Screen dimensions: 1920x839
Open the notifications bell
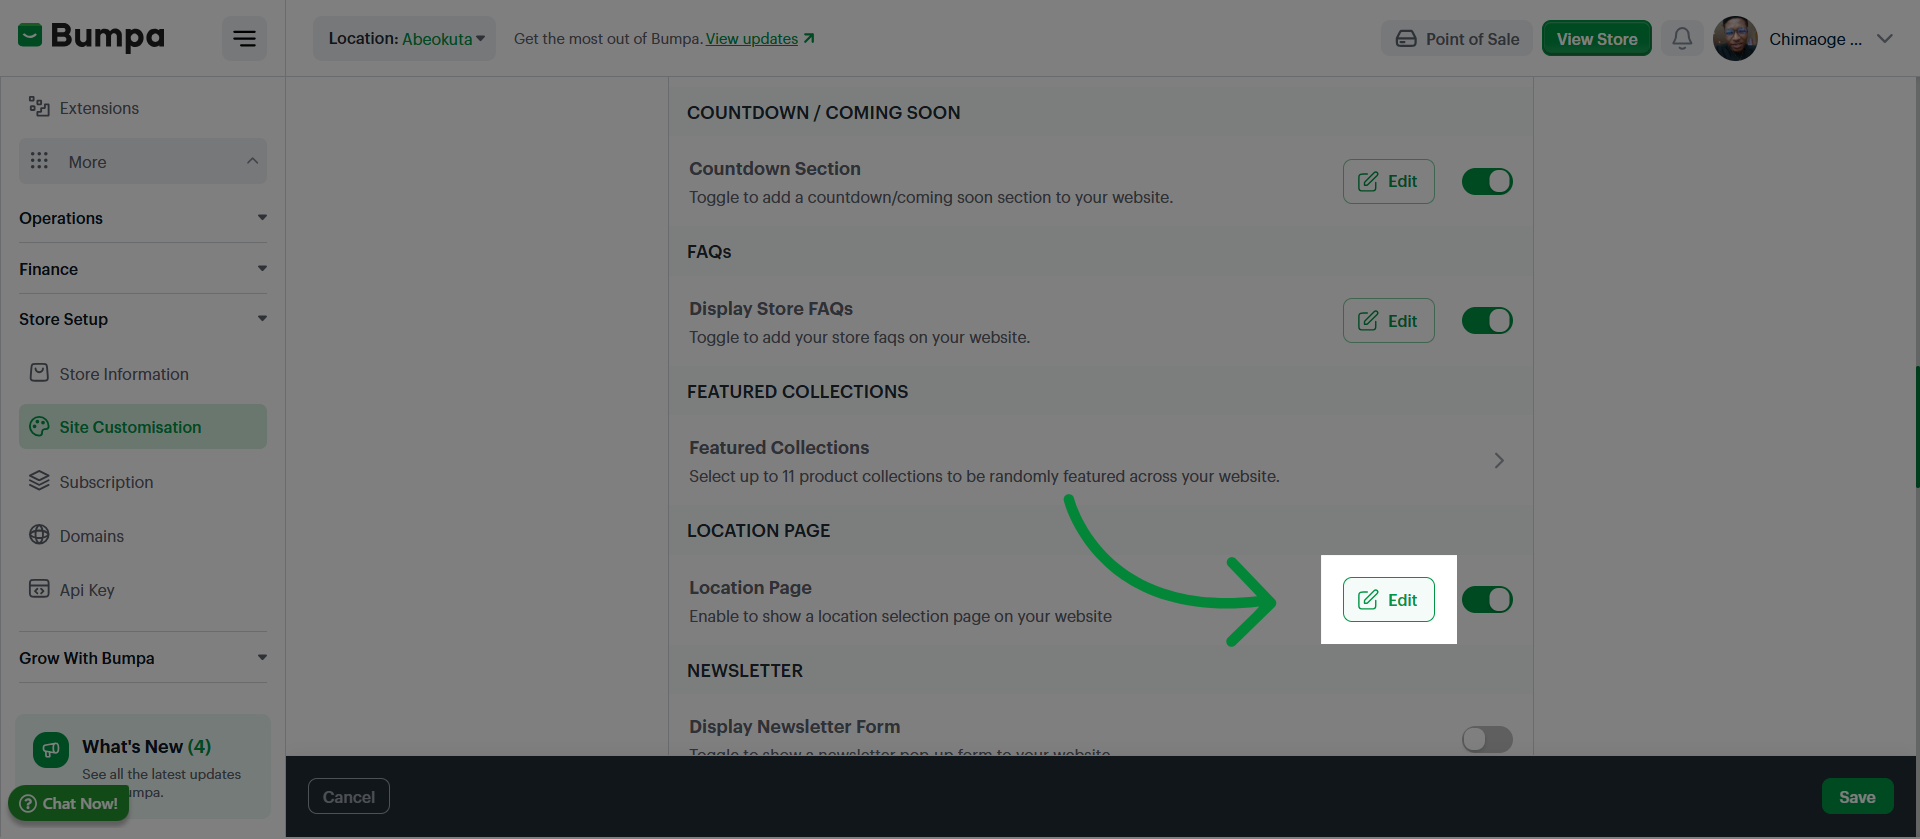click(x=1682, y=39)
